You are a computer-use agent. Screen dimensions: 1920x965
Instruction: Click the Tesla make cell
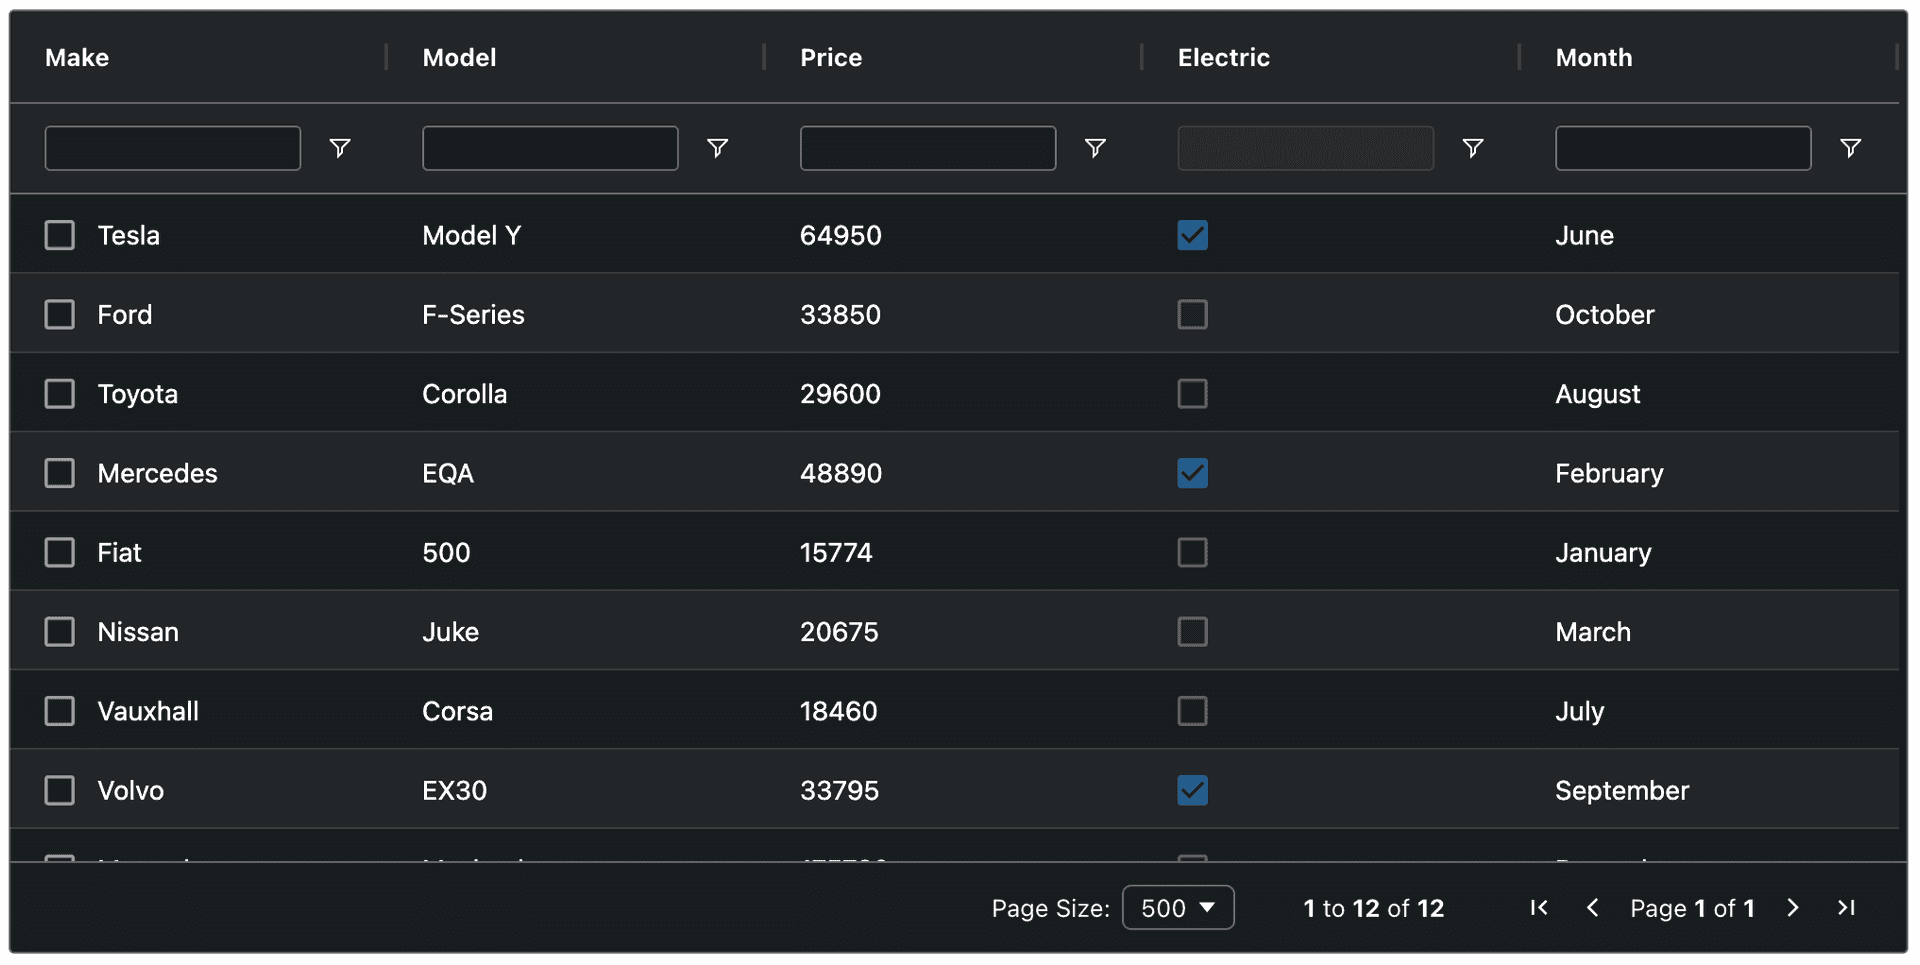click(129, 235)
